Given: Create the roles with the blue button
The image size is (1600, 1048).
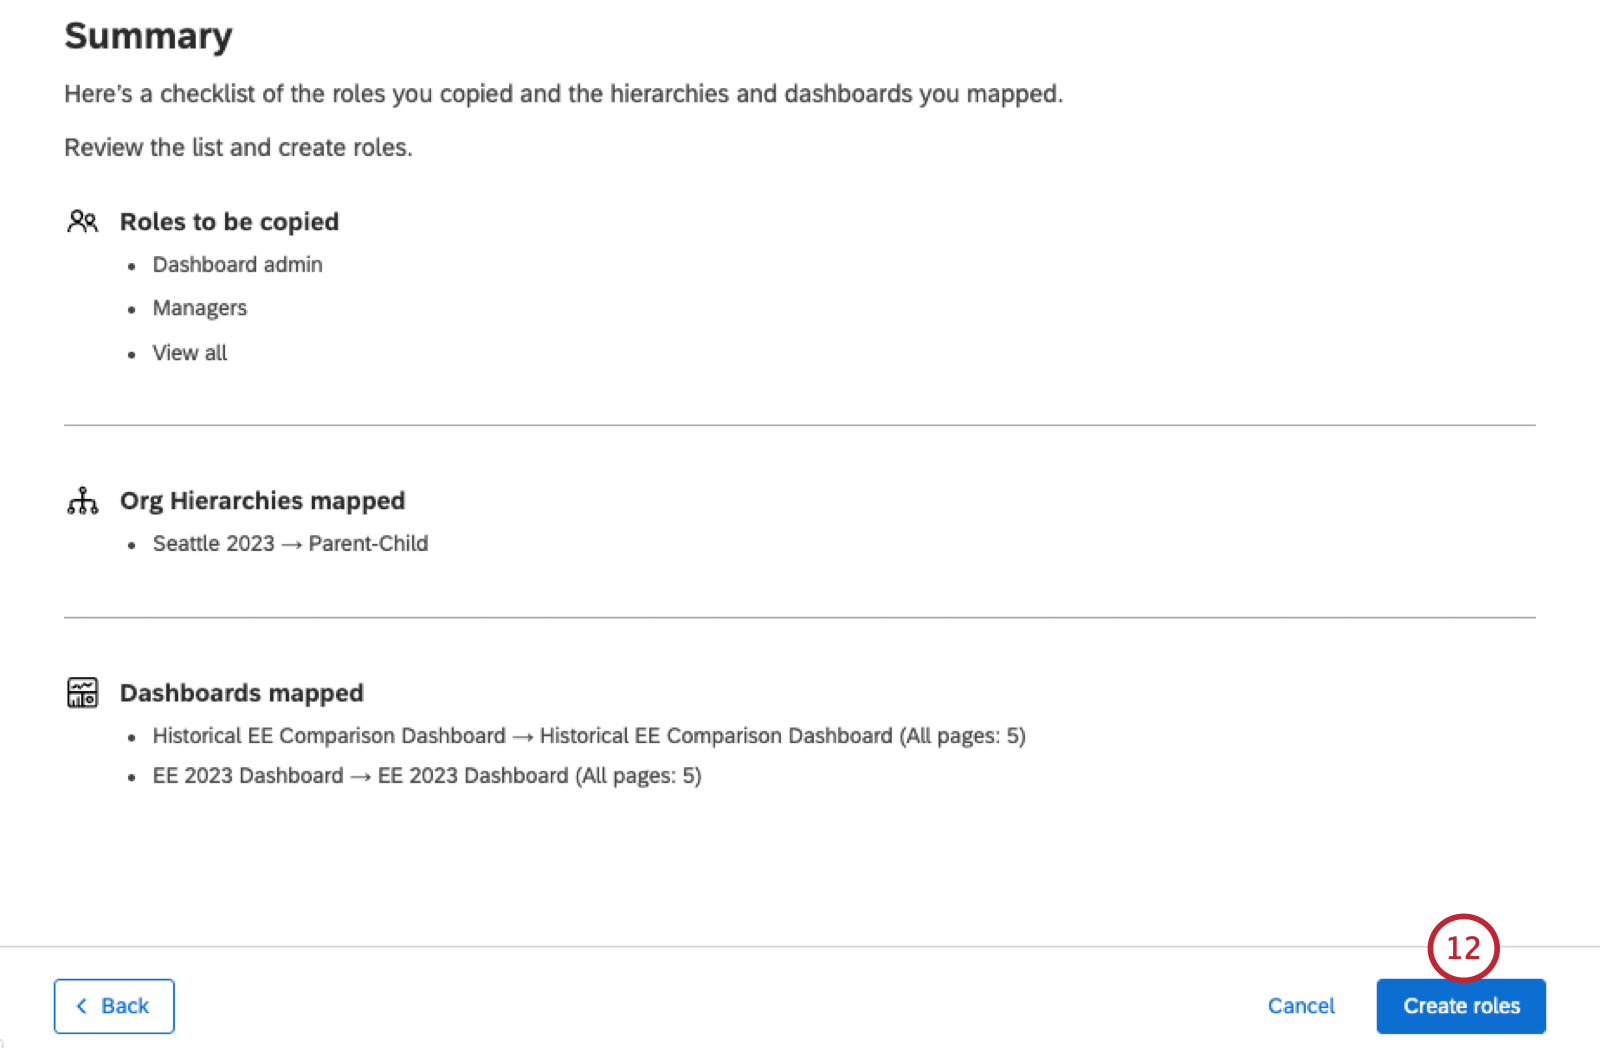Looking at the screenshot, I should 1461,1006.
